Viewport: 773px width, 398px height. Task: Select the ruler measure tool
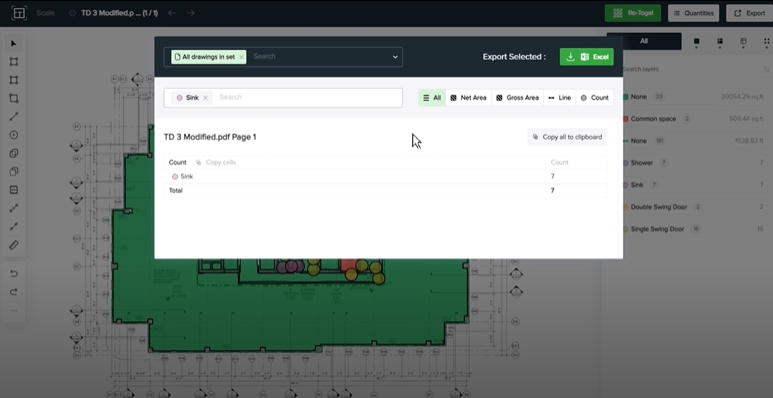pos(14,245)
